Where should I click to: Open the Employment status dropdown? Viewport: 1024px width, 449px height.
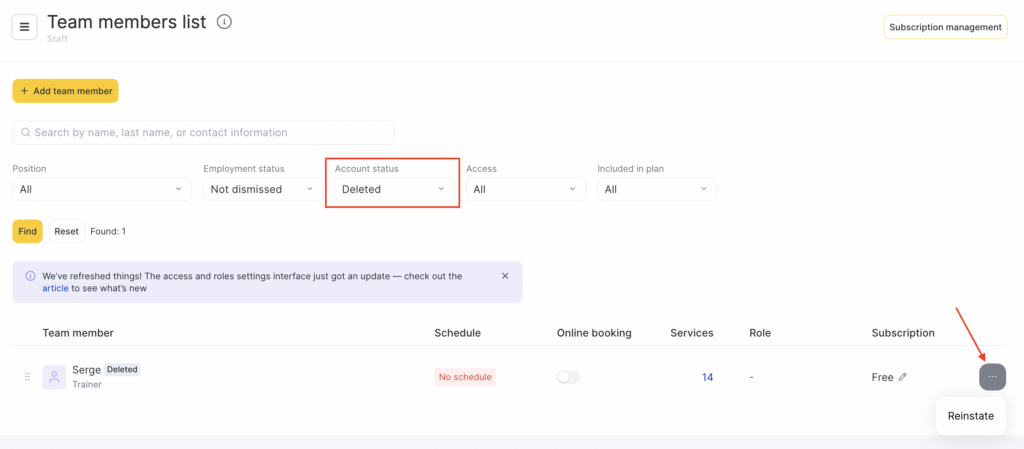click(x=263, y=189)
